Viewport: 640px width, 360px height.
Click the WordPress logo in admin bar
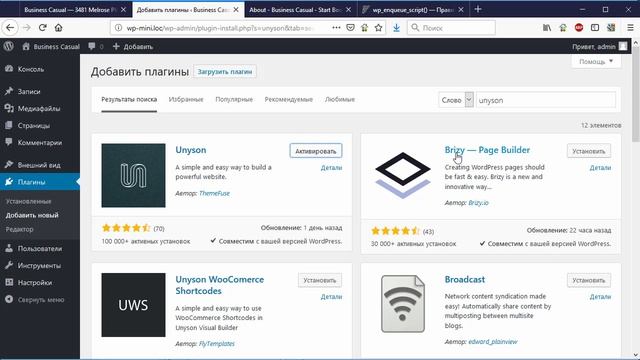9,47
